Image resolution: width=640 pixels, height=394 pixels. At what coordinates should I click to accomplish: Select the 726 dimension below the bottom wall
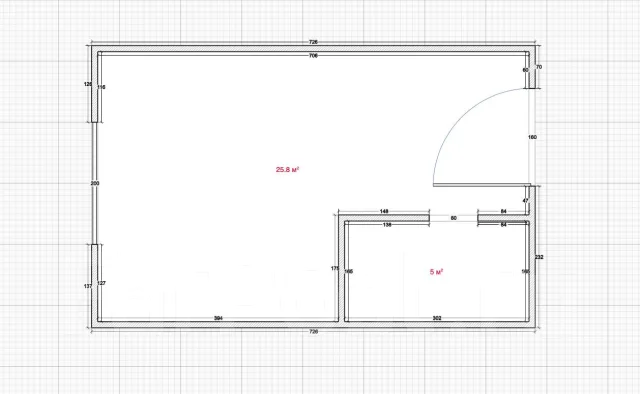[x=313, y=332]
